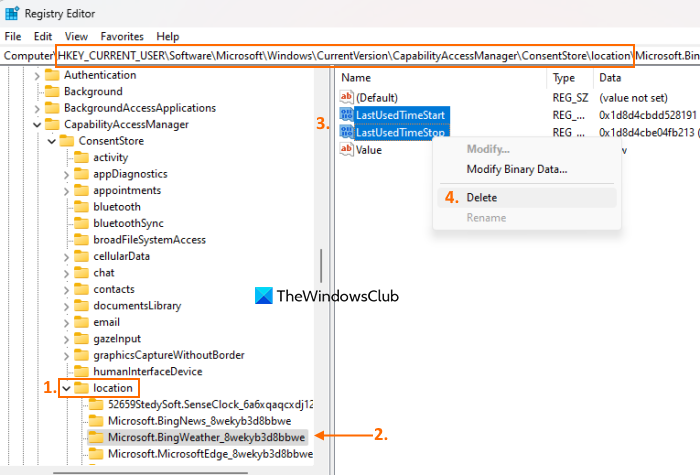Select the Microsoft.BingNews_8wekyb3d8bbwe key
The height and width of the screenshot is (475, 700).
pos(200,421)
